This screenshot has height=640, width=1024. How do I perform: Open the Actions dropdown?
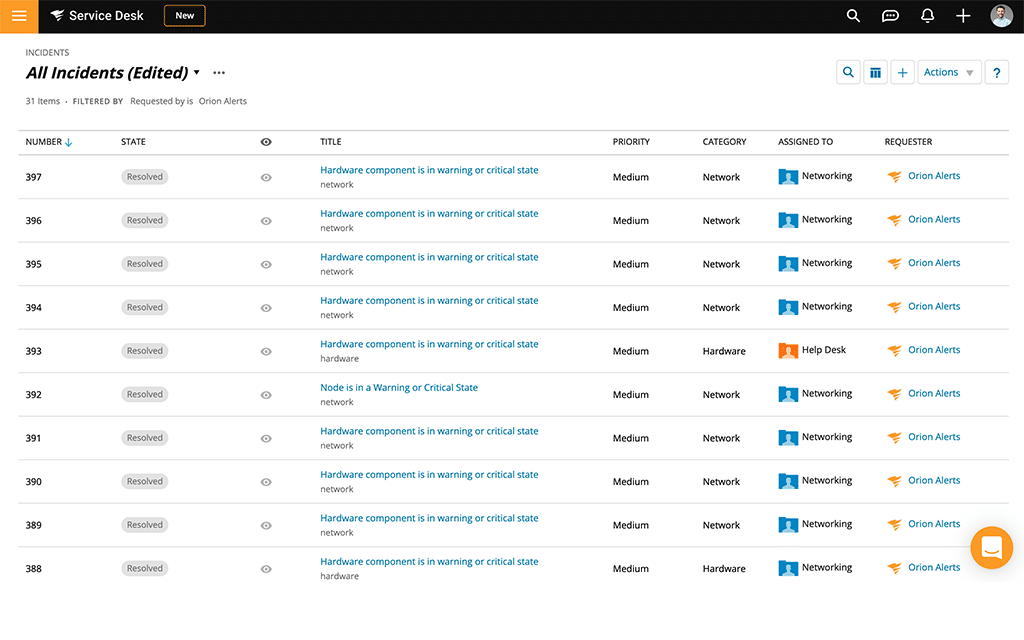[949, 72]
